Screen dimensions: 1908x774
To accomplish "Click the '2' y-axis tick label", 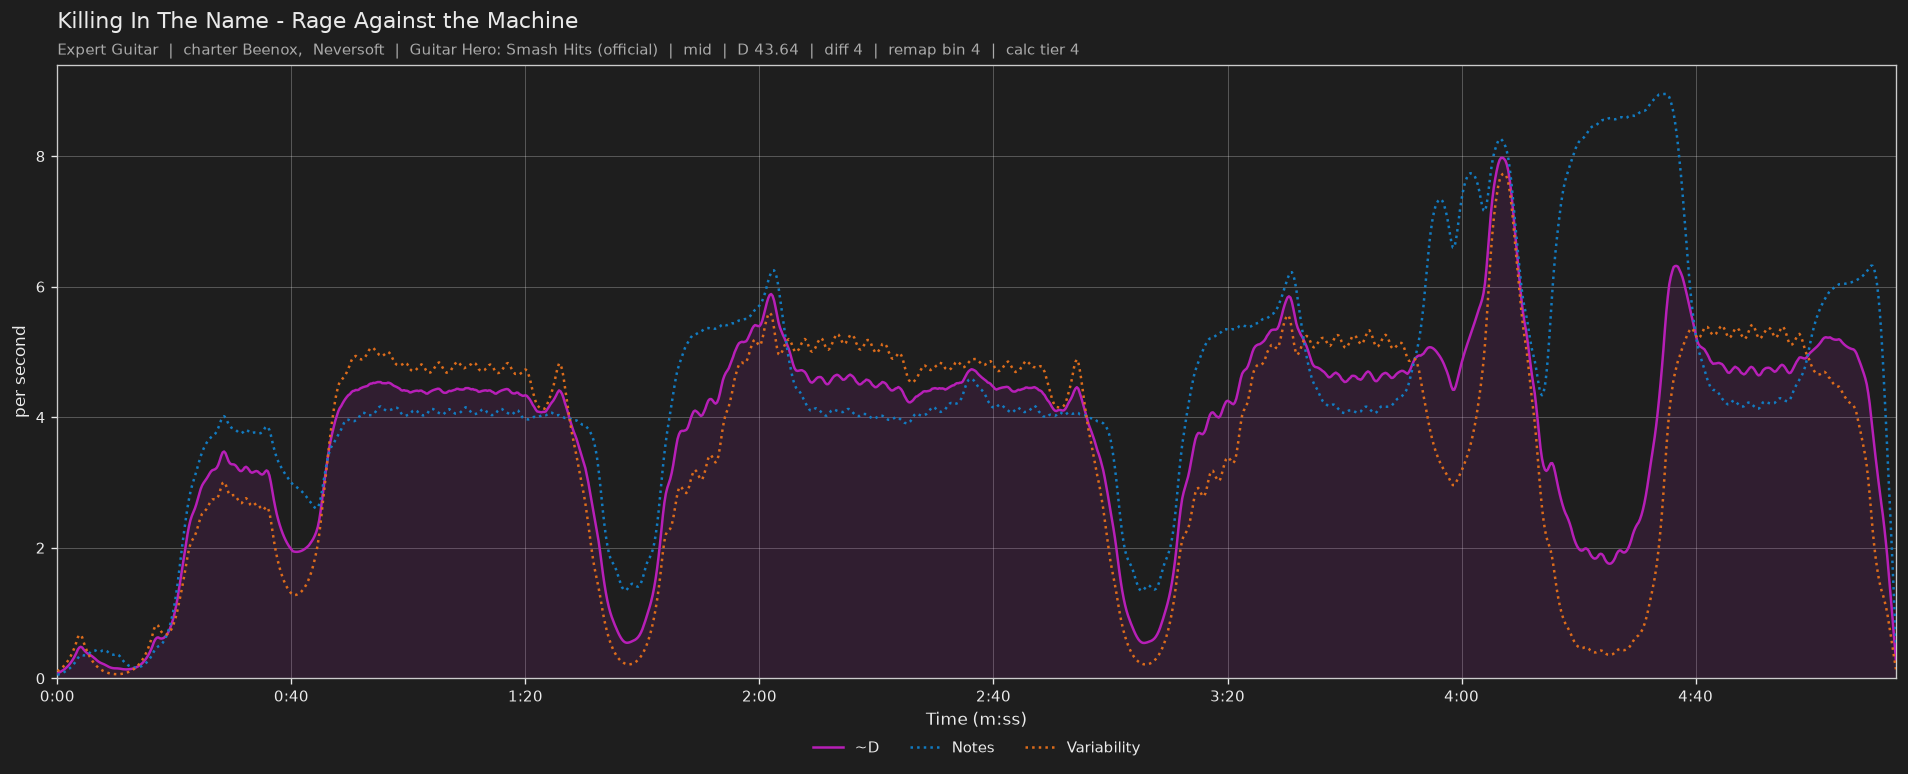I will (42, 549).
